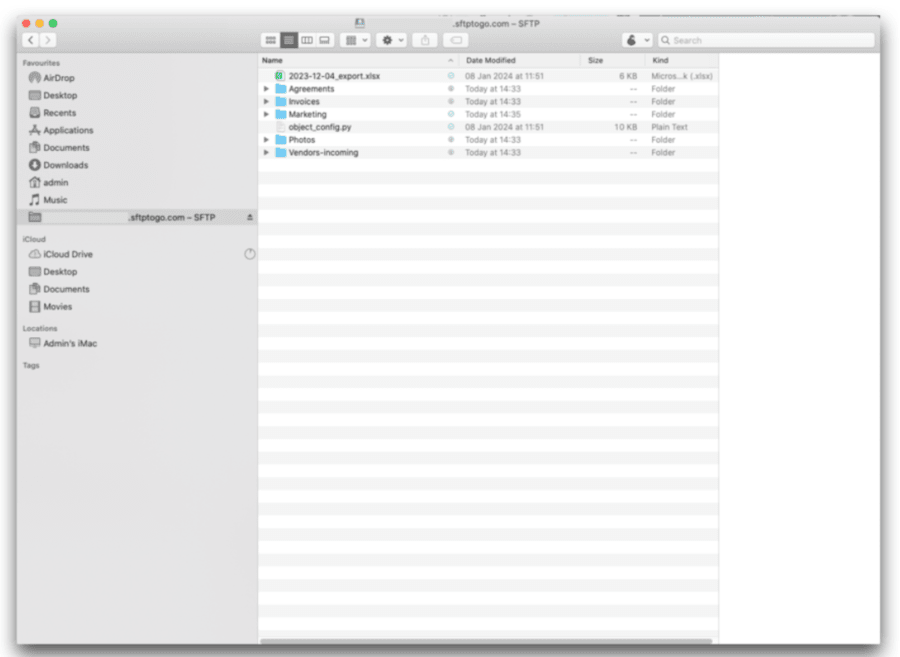
Task: Eject the sftptogo.com SFTP volume
Action: (250, 217)
